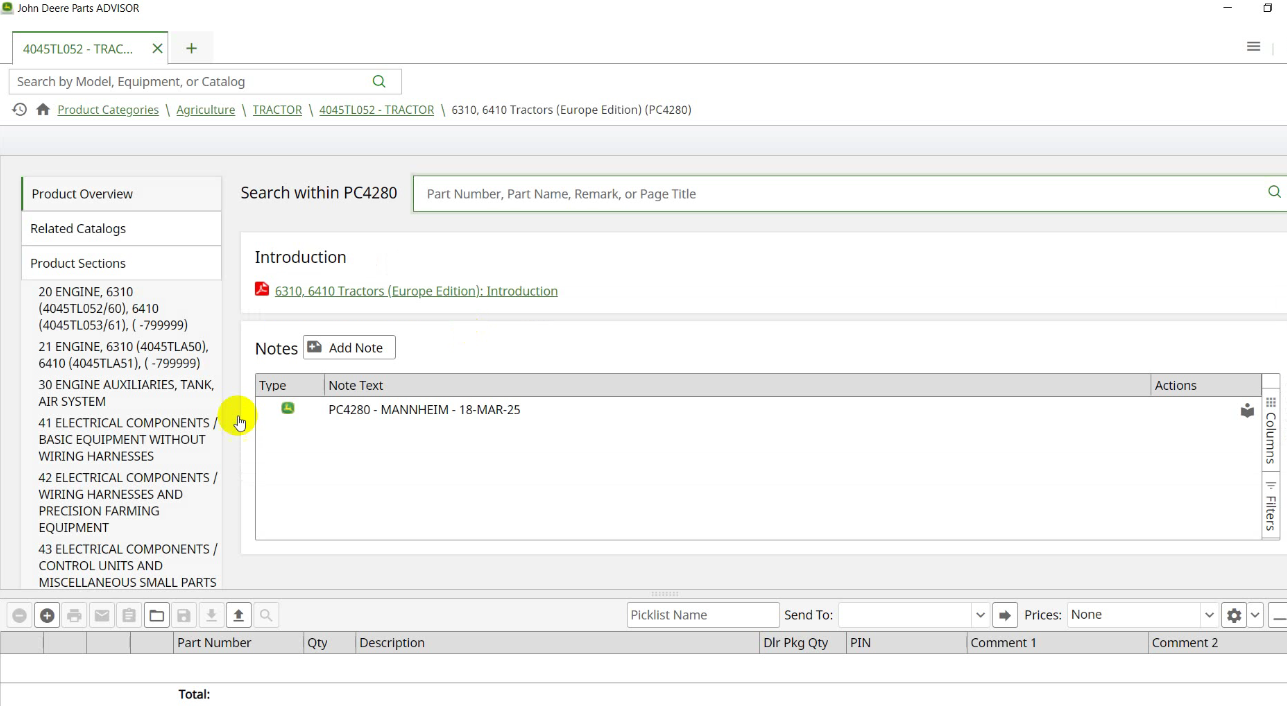Open the Product Sections tab
1287x706 pixels.
pos(121,264)
